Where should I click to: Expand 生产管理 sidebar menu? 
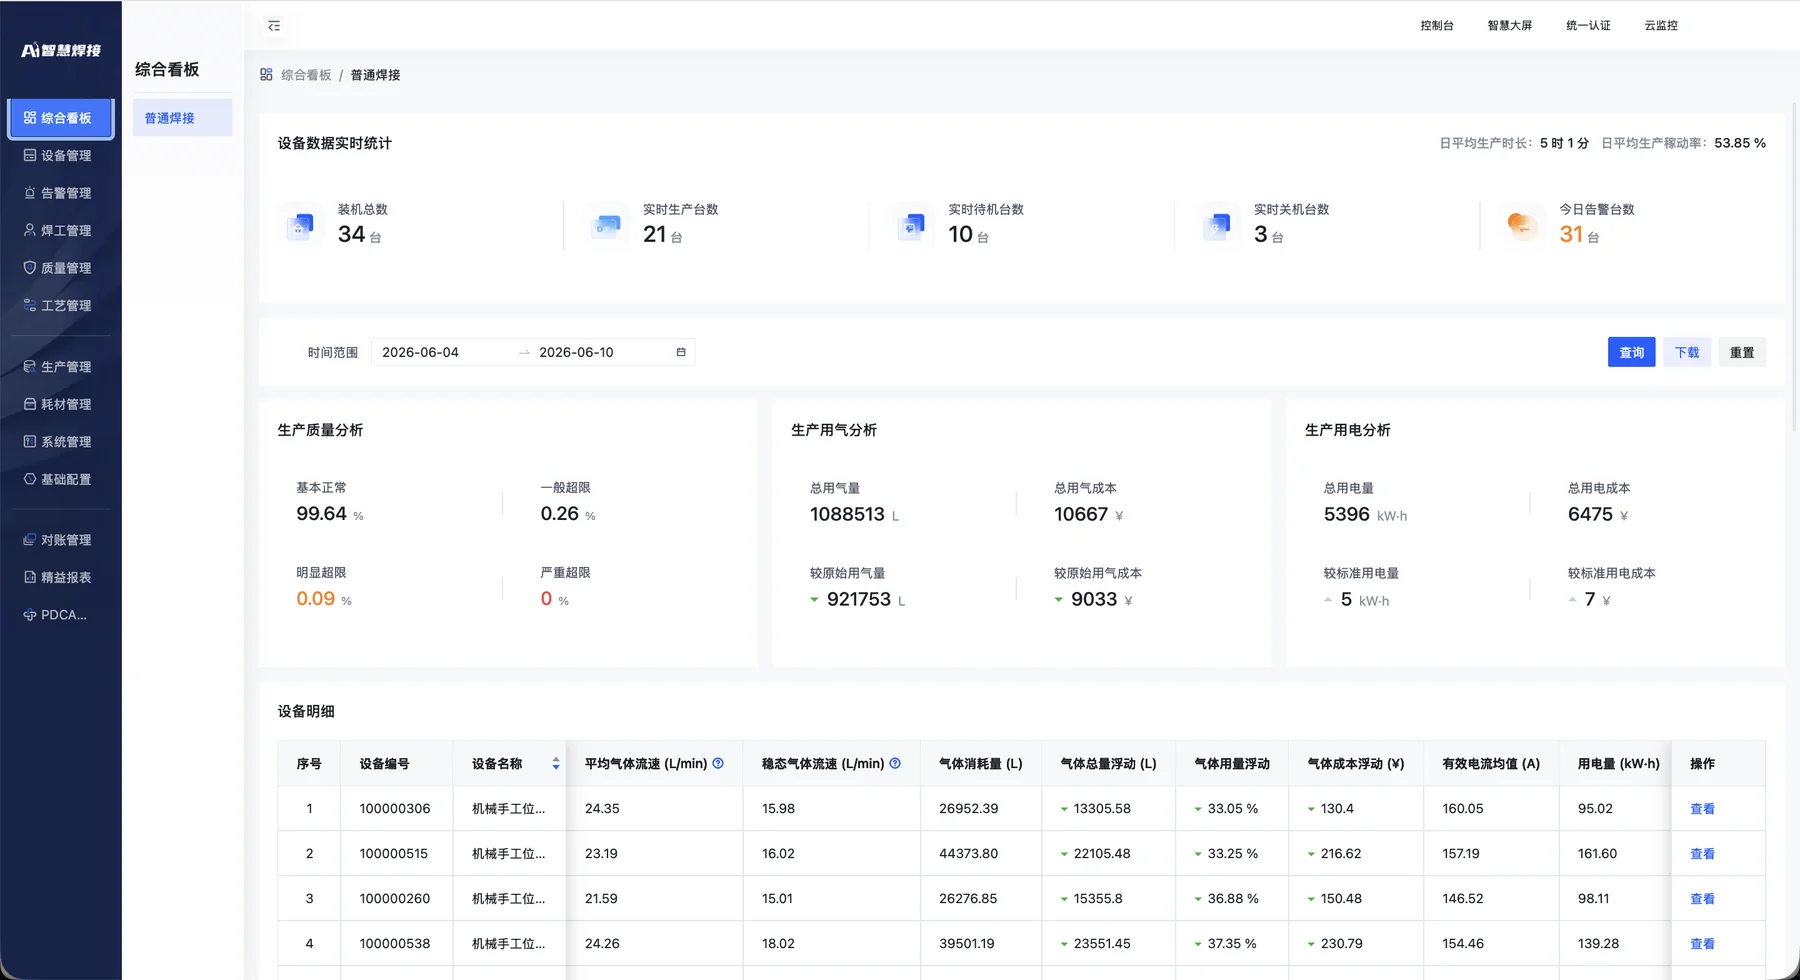pos(61,367)
